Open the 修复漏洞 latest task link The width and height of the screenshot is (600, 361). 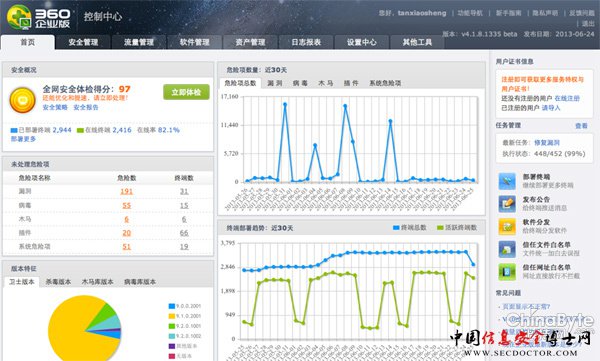pos(547,143)
